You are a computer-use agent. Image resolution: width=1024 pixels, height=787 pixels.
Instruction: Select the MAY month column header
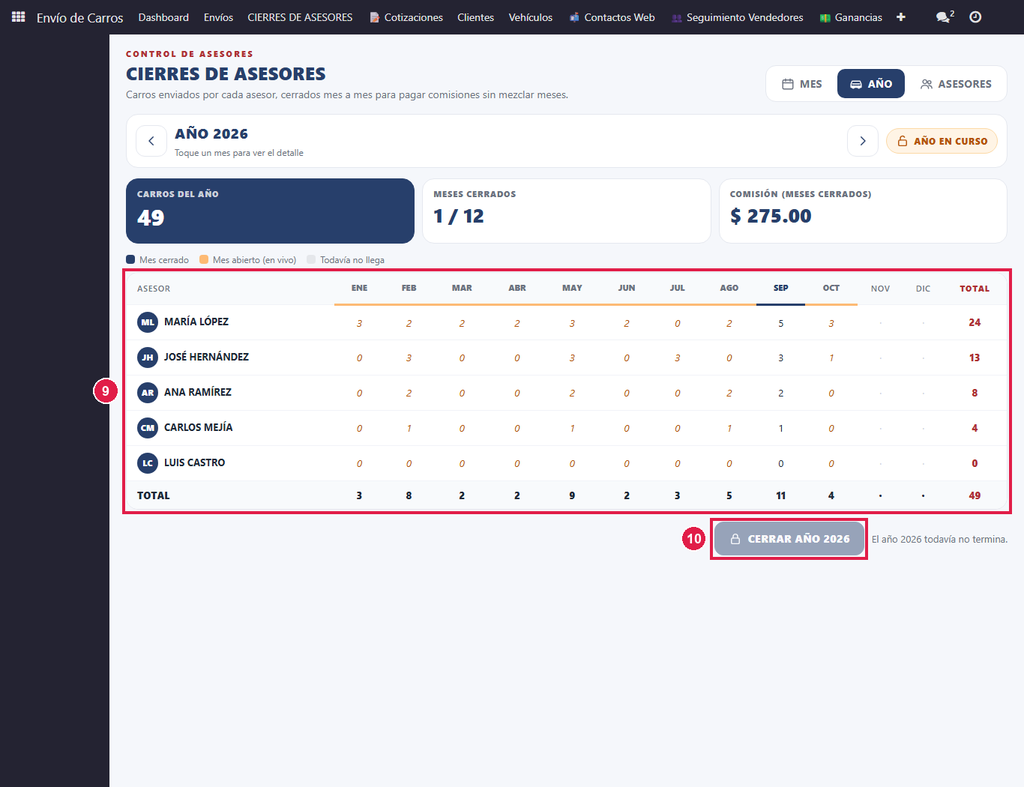coord(572,288)
